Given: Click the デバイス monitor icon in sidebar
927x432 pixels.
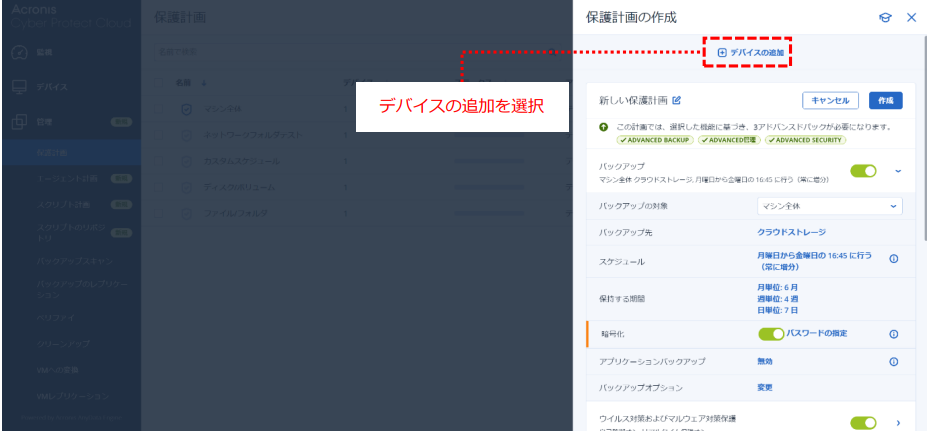Looking at the screenshot, I should tap(20, 87).
